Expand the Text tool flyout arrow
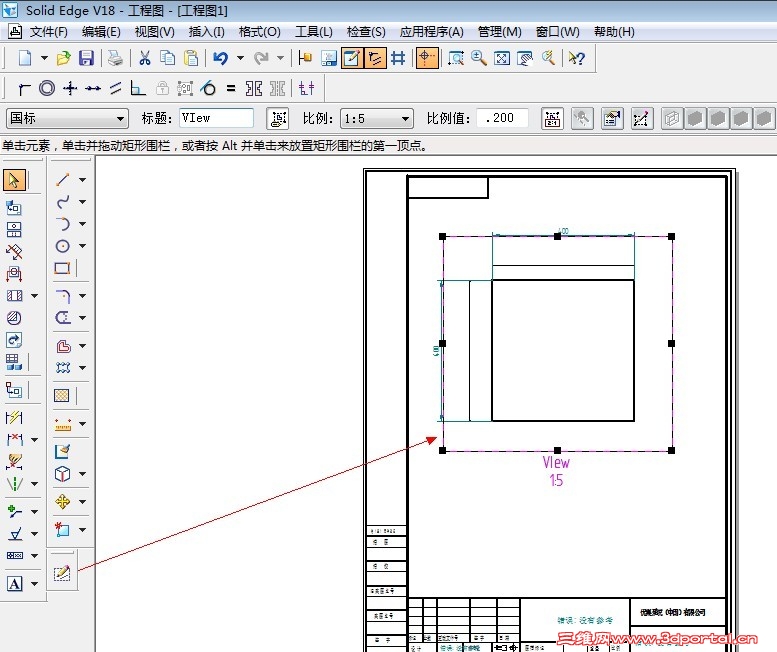 click(35, 584)
